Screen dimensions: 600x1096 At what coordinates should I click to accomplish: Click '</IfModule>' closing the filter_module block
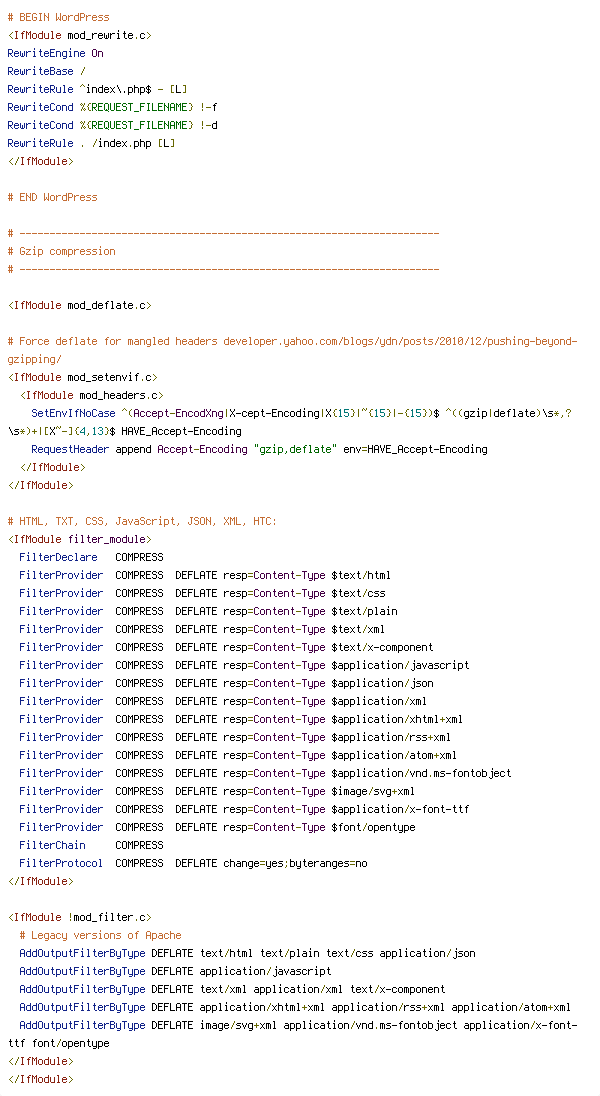coord(41,881)
